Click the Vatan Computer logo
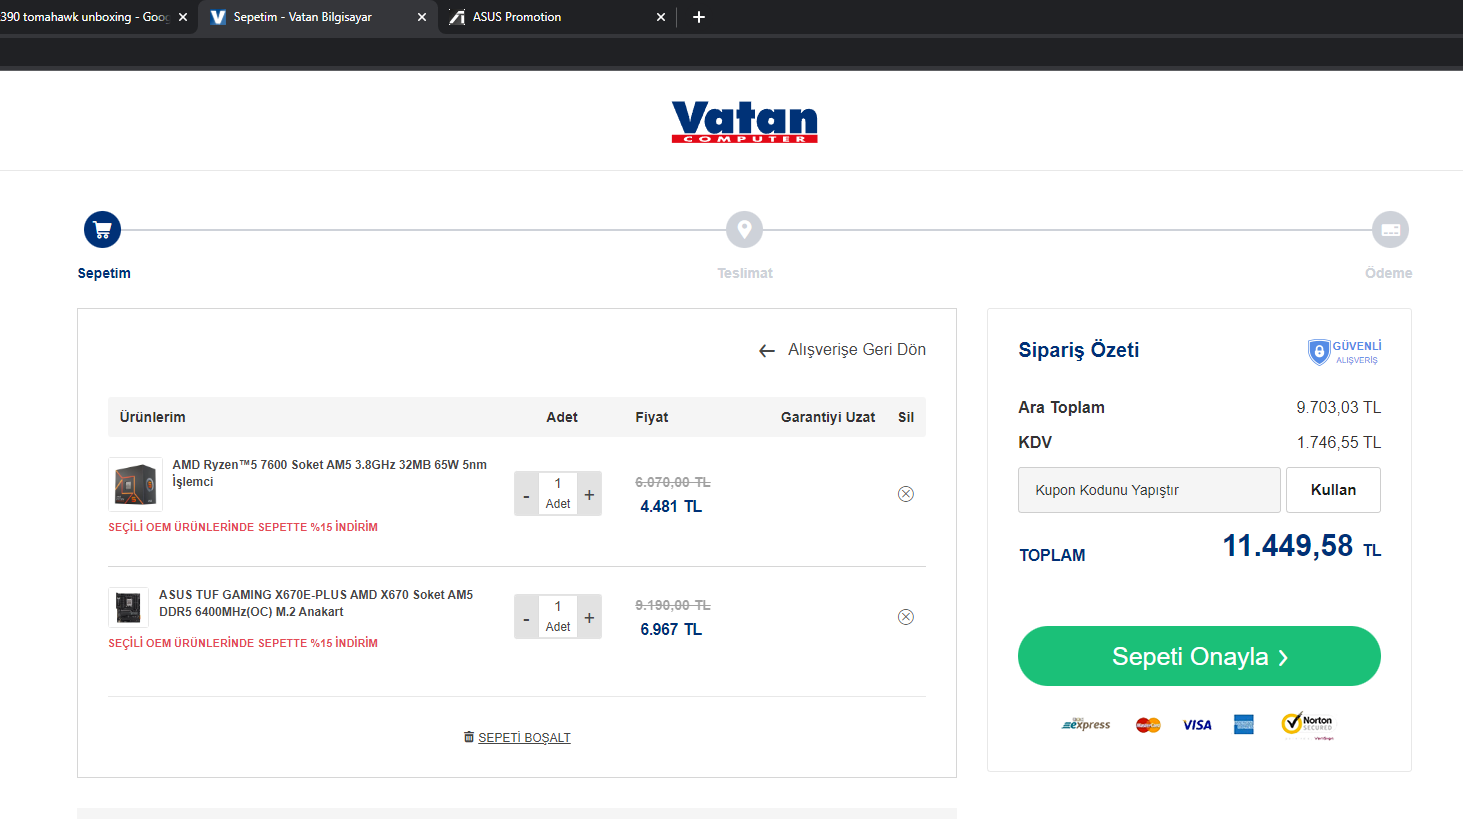The width and height of the screenshot is (1463, 819). click(745, 122)
